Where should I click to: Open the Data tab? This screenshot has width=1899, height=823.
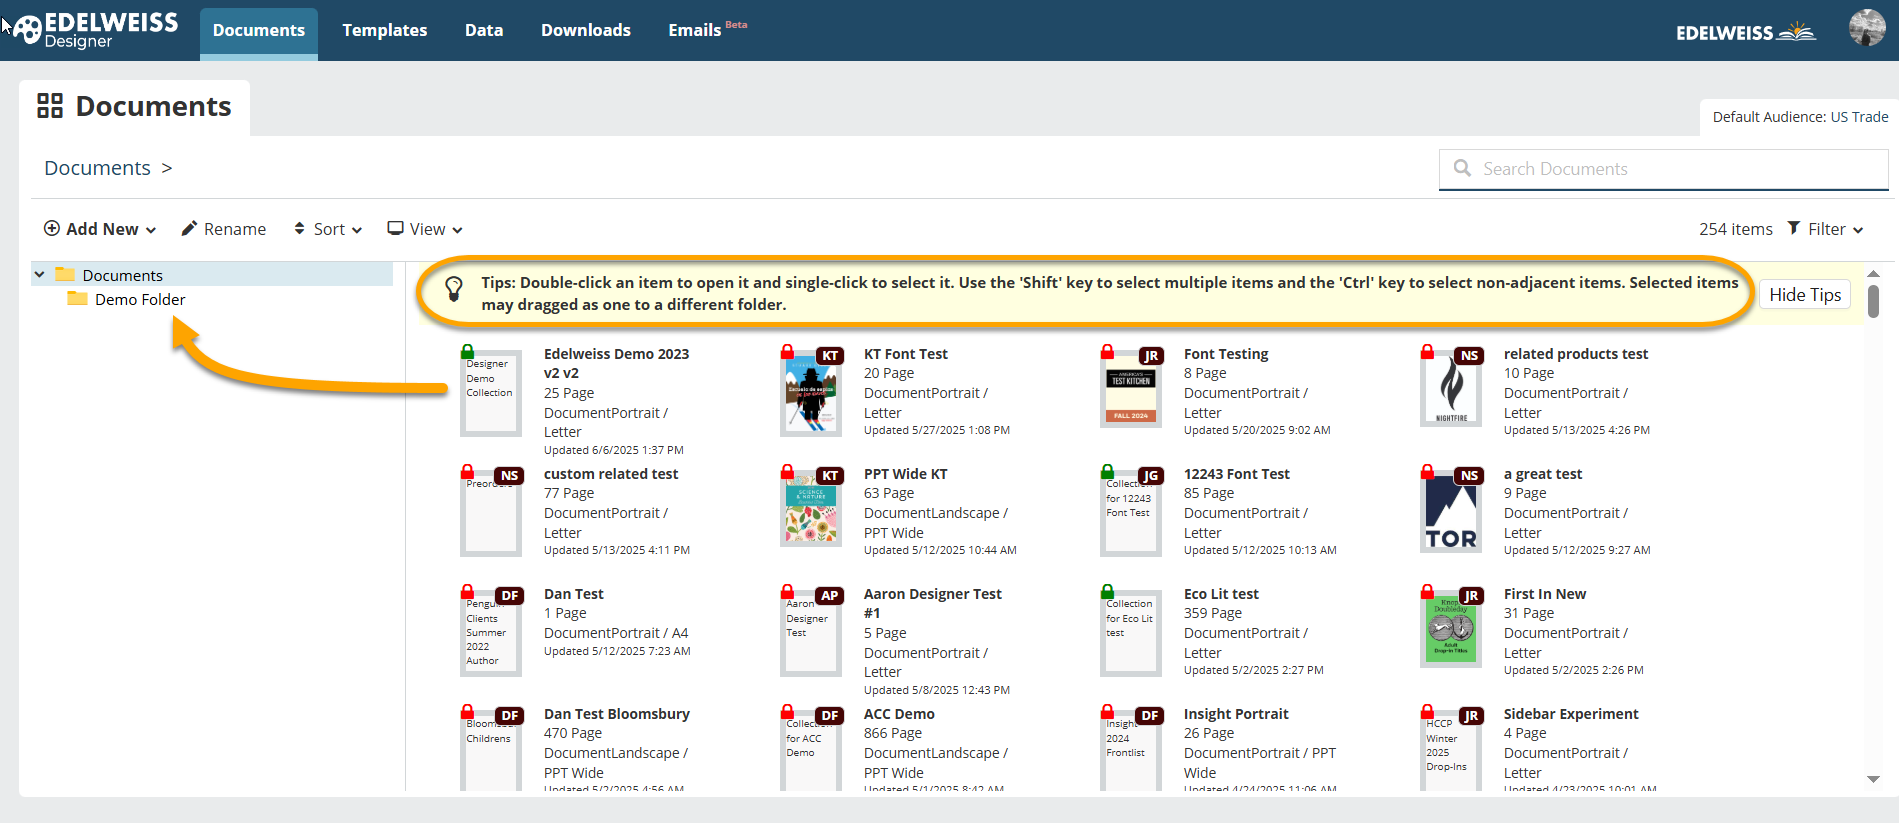(484, 30)
